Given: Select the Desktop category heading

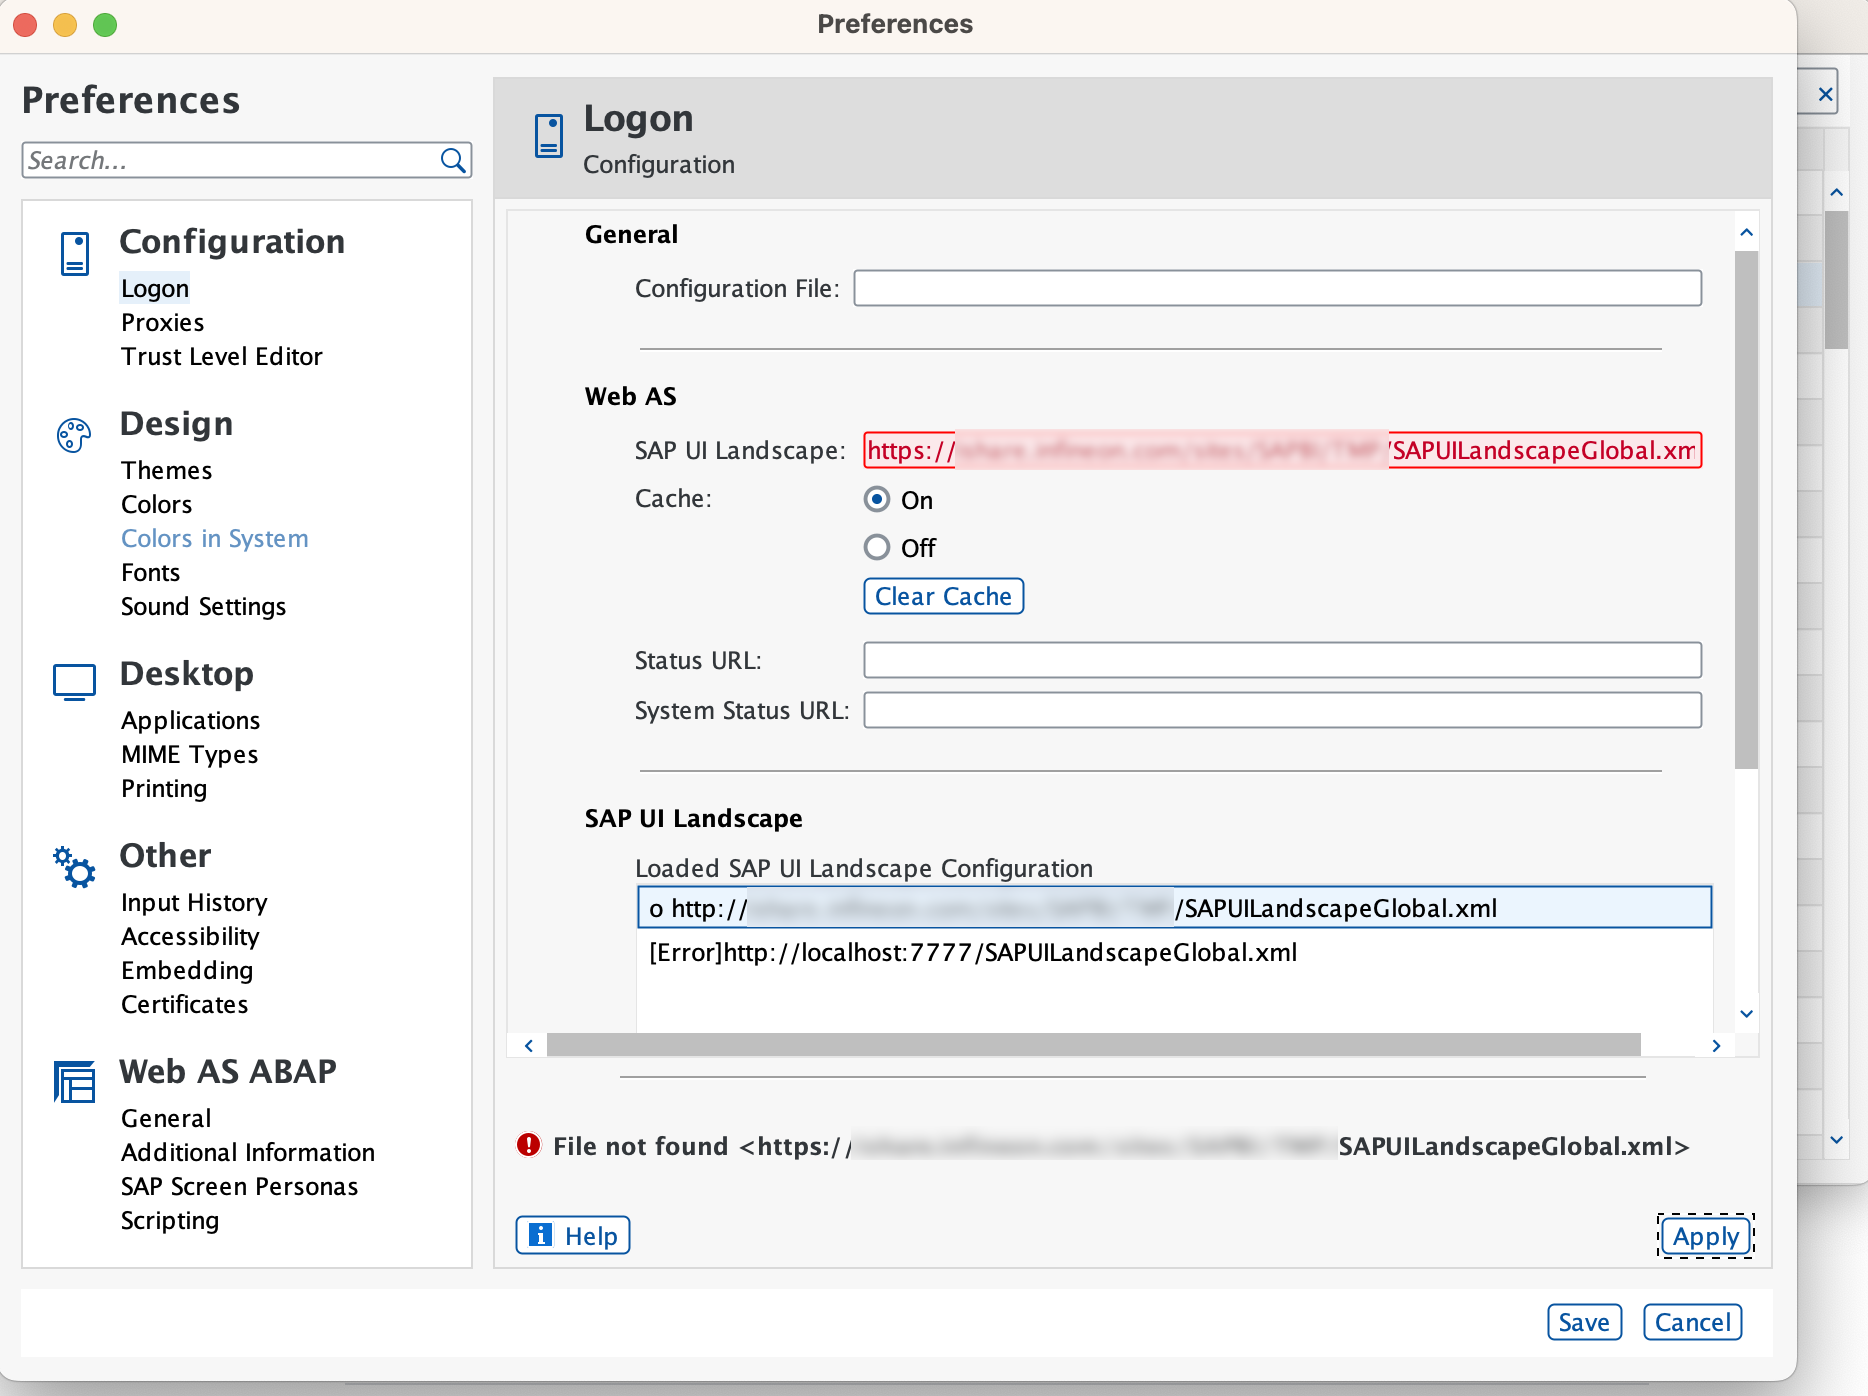Looking at the screenshot, I should pyautogui.click(x=187, y=674).
